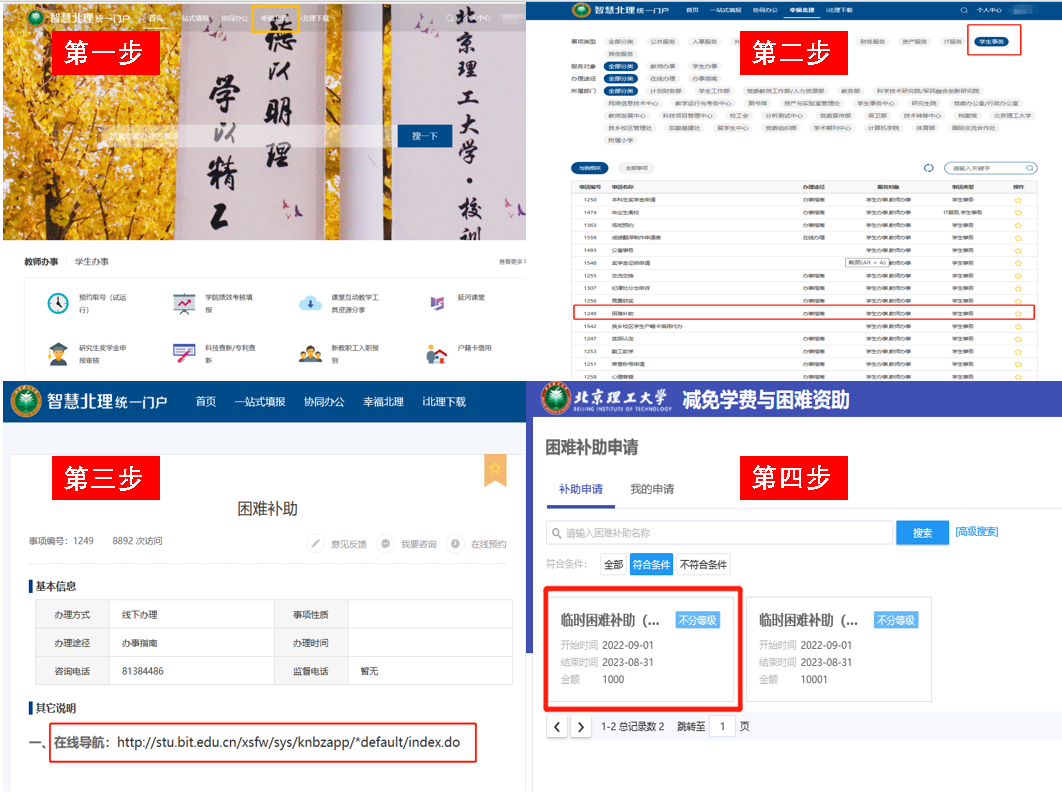The height and width of the screenshot is (798, 1062).
Task: Switch to 我的申请 tab
Action: point(652,489)
